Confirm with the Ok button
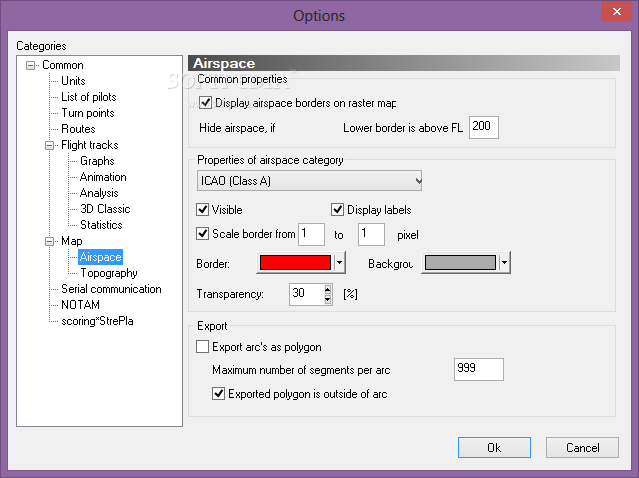Viewport: 639px width, 478px height. (x=494, y=447)
